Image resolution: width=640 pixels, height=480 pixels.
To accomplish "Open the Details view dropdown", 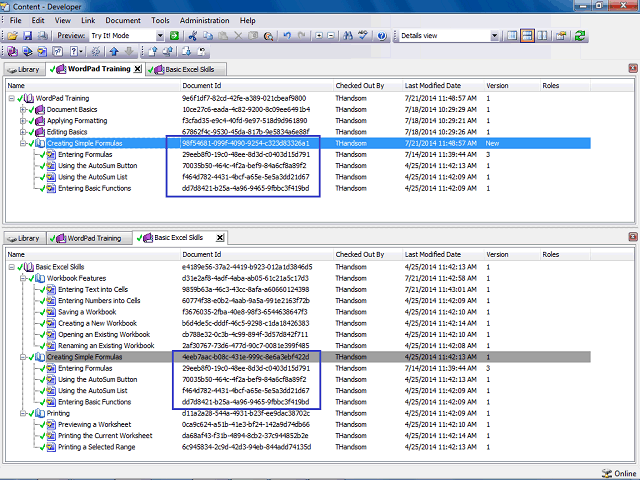I will point(494,36).
